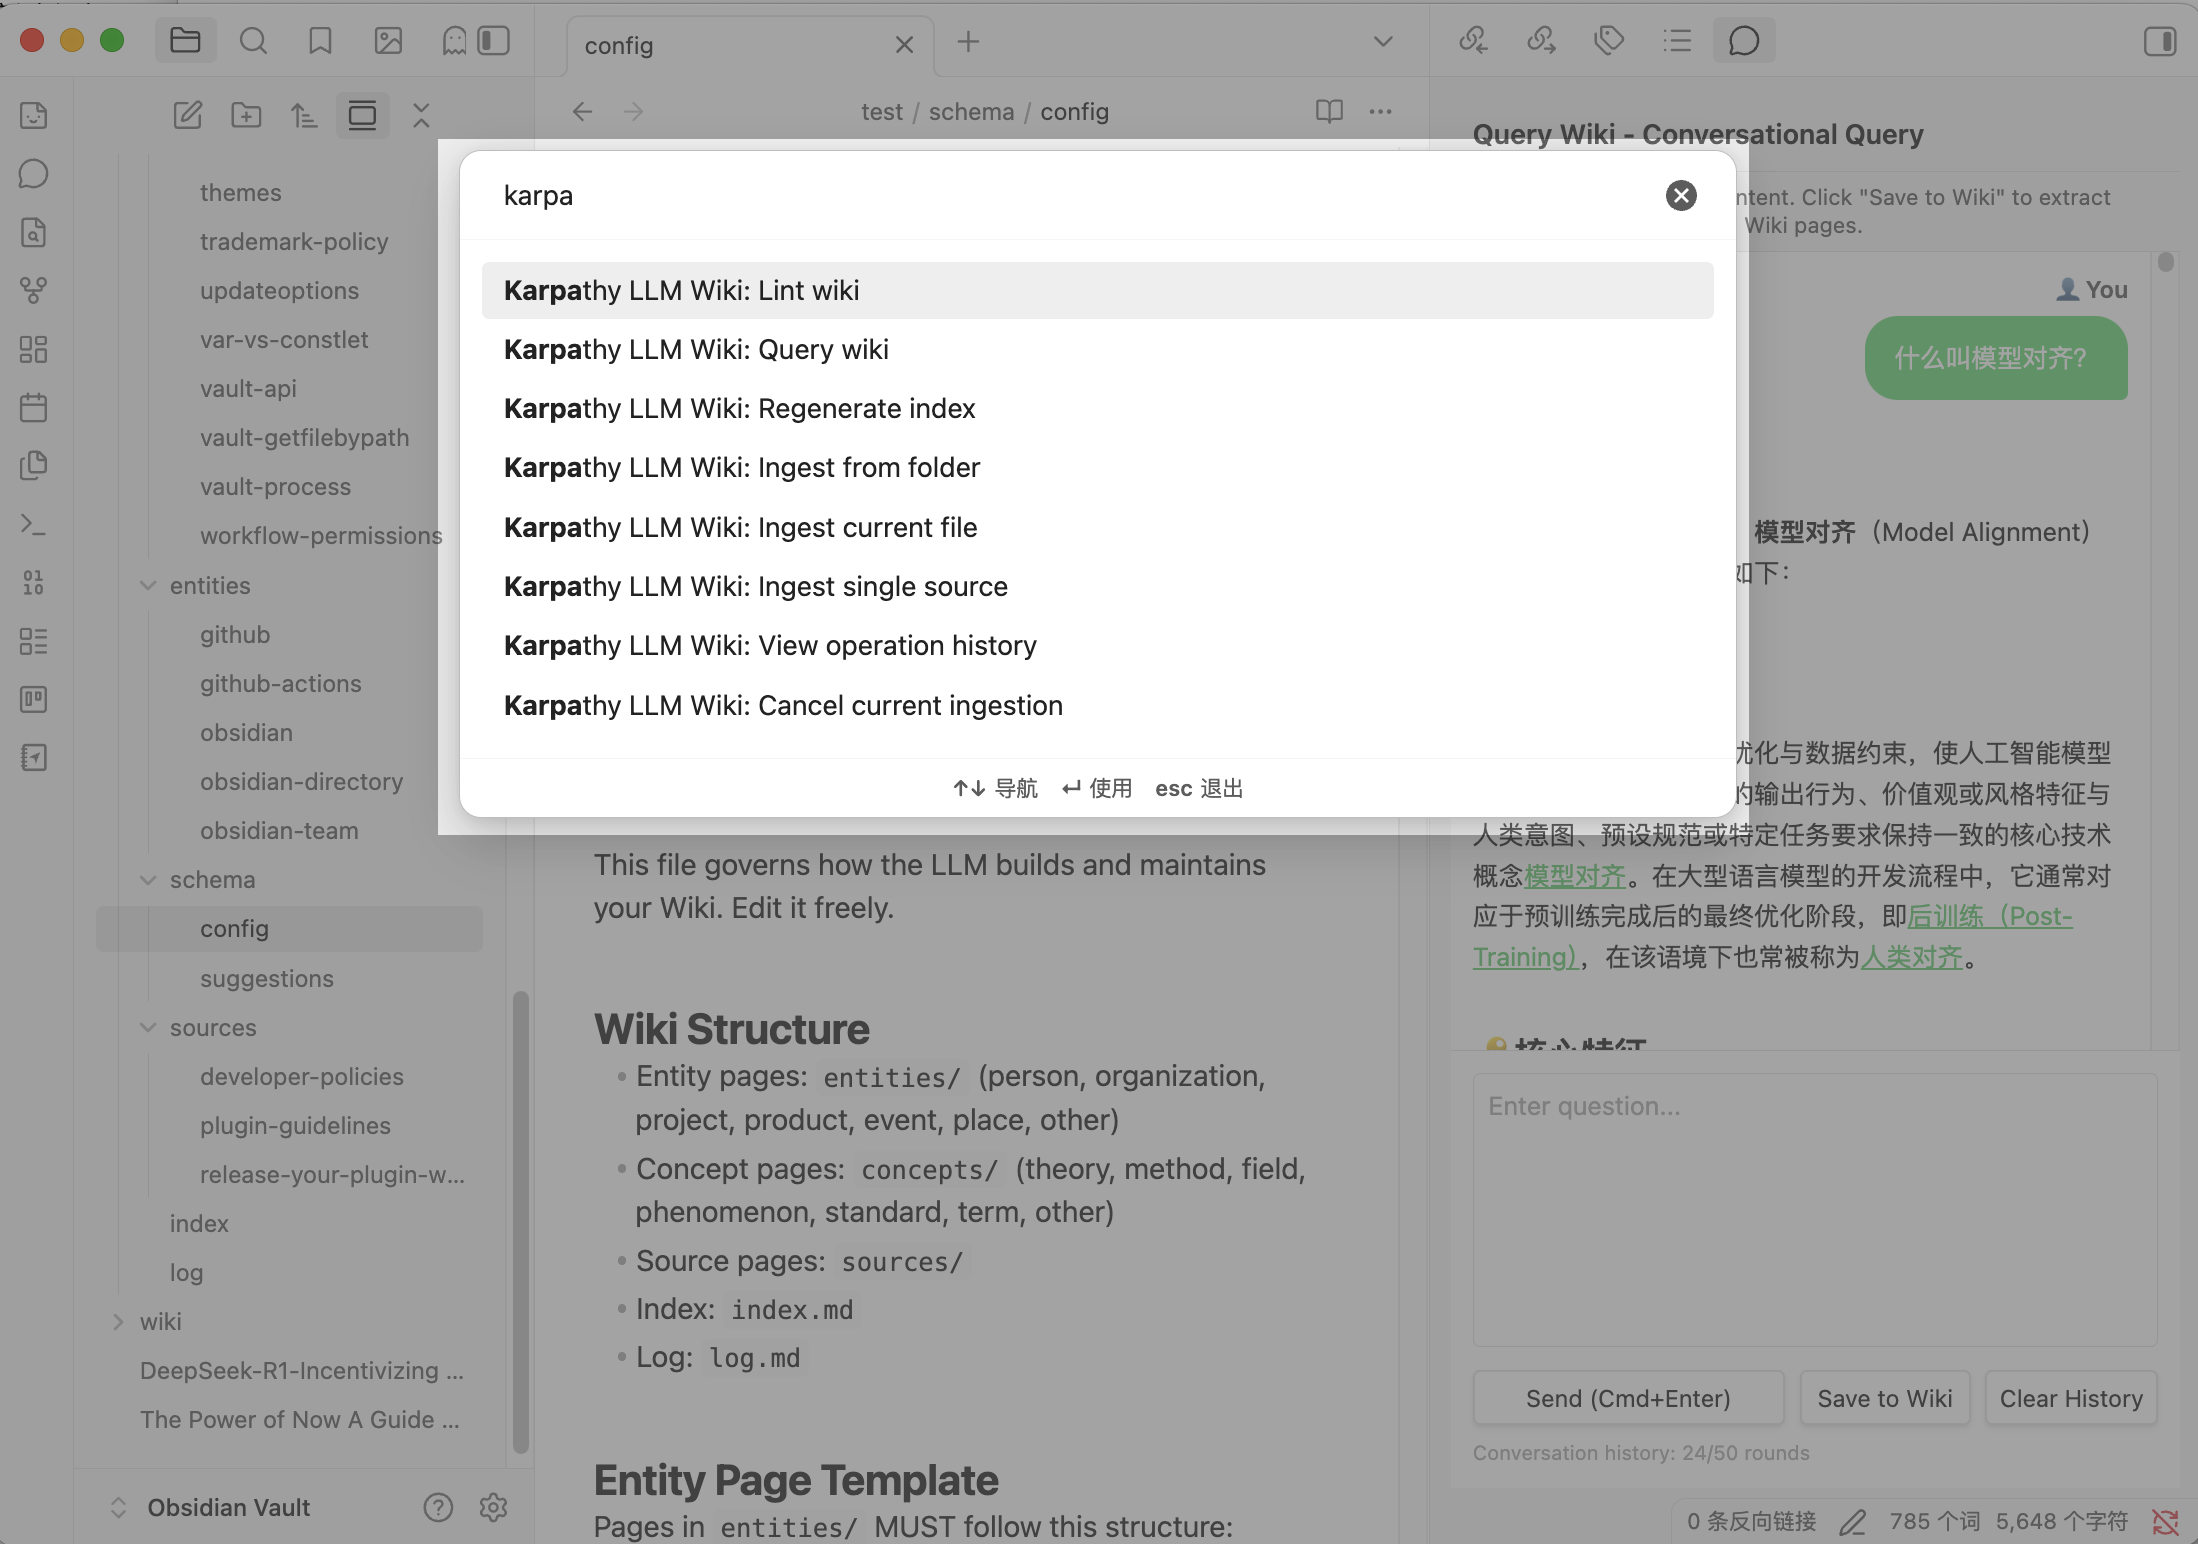This screenshot has height=1544, width=2198.
Task: Click the image gallery icon in top bar
Action: (388, 41)
